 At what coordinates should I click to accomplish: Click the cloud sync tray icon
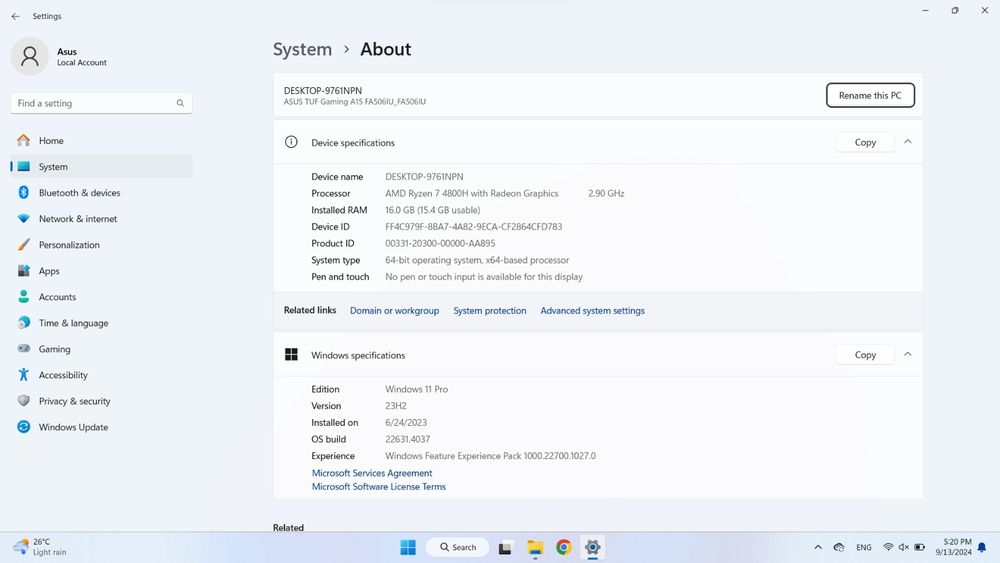(839, 547)
